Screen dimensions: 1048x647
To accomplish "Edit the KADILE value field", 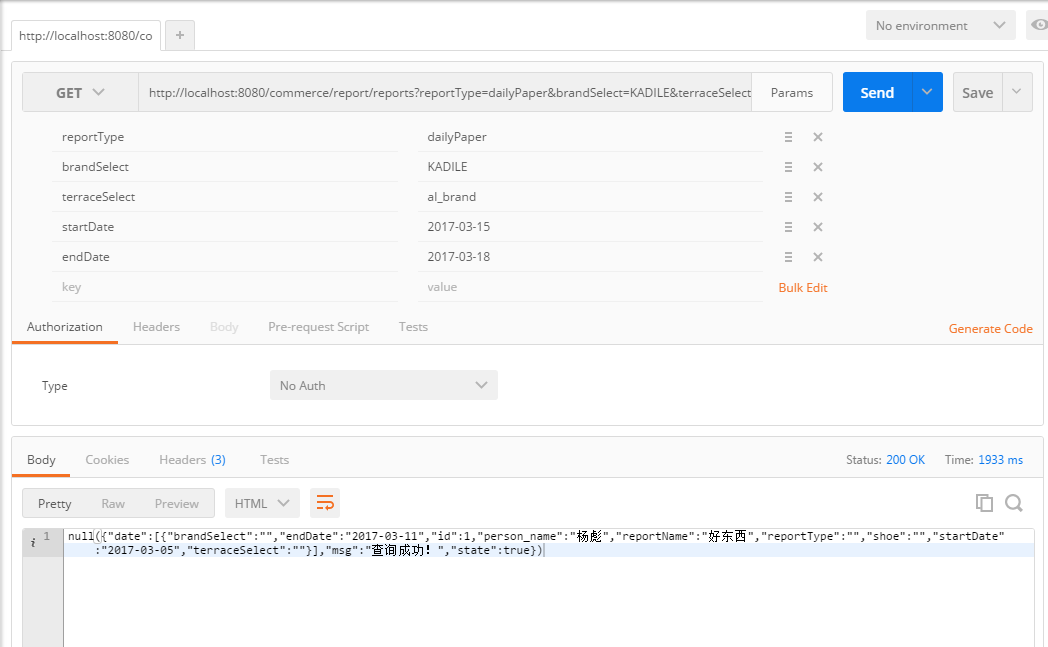I will point(590,167).
